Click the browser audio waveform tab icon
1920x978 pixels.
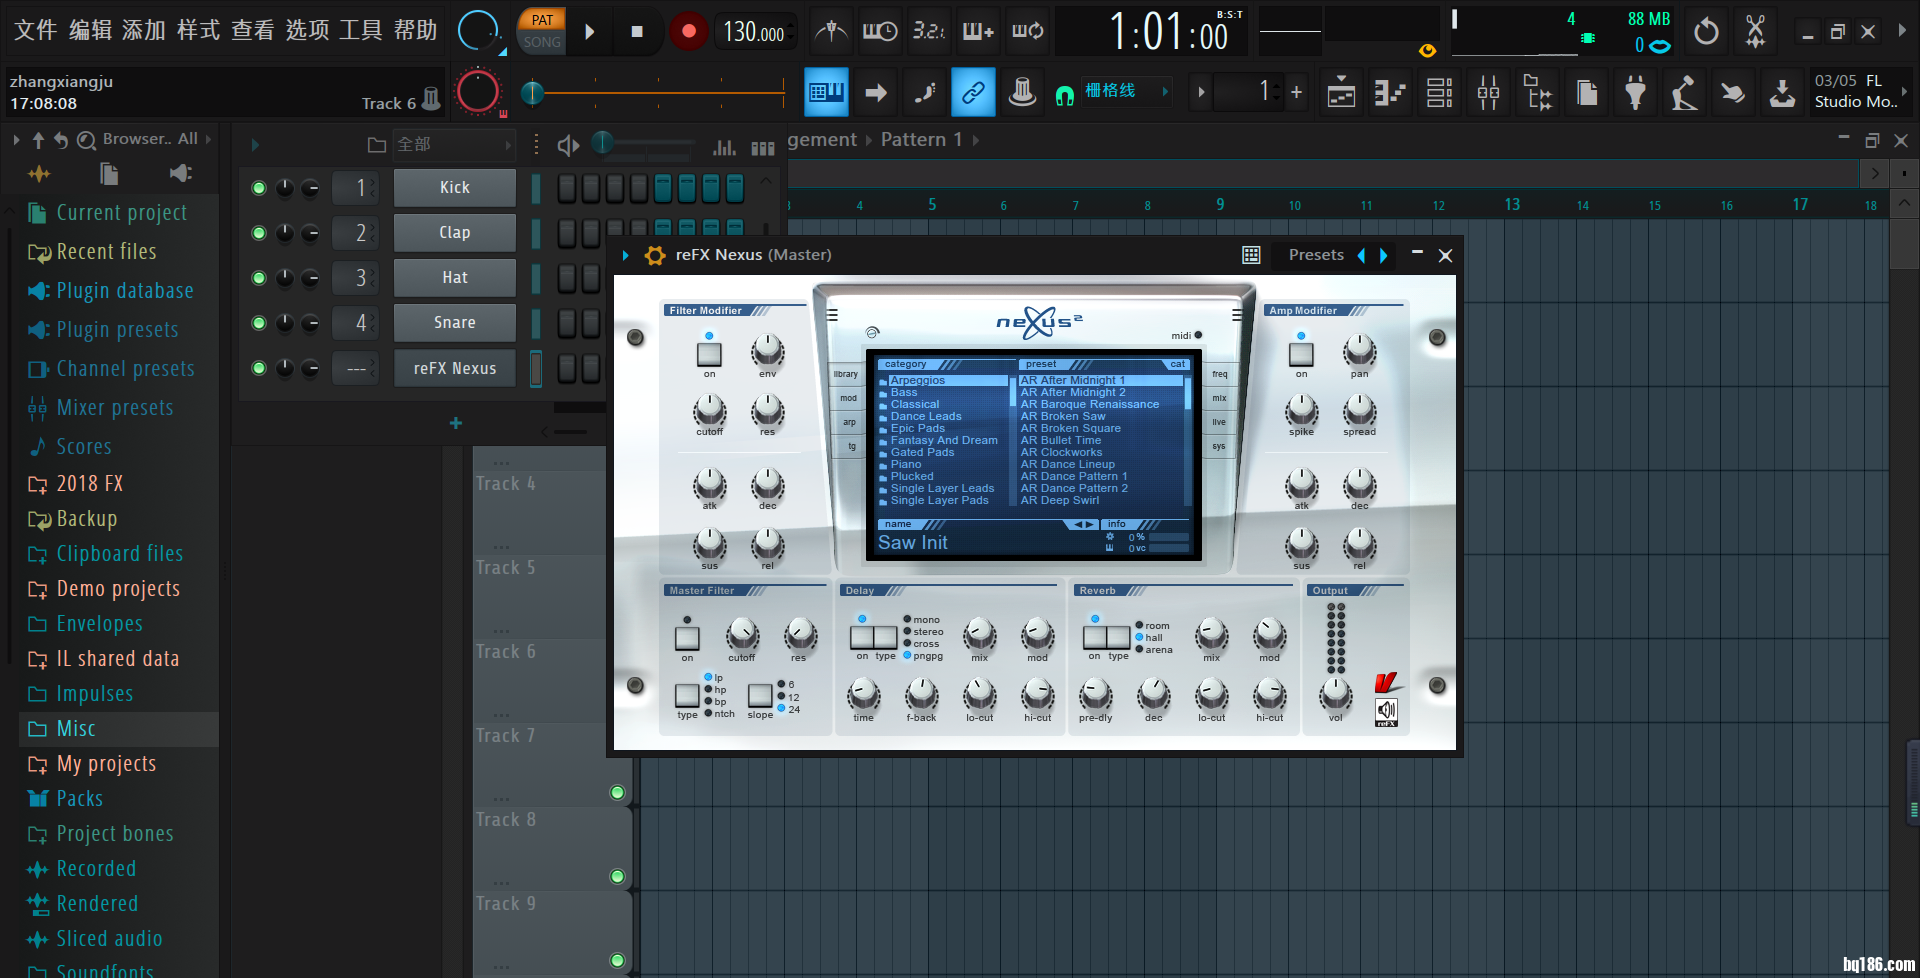39,174
